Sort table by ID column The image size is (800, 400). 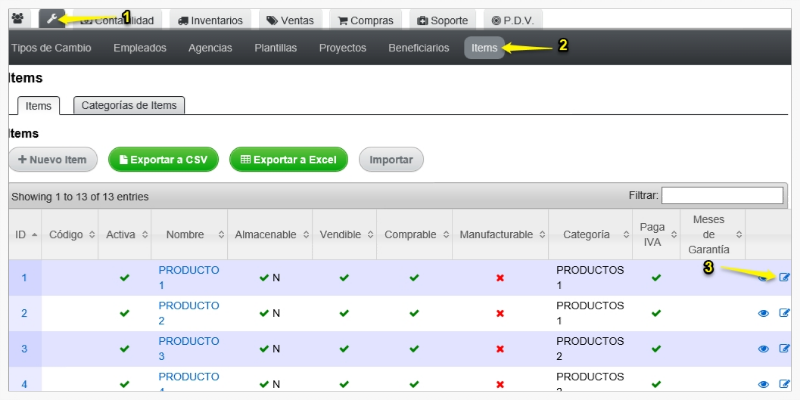coord(25,235)
